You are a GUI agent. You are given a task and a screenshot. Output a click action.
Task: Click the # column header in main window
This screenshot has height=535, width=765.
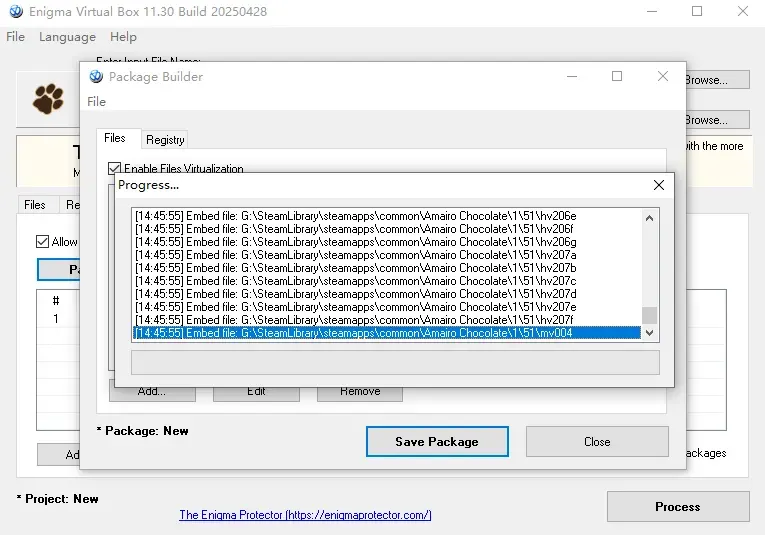[56, 301]
